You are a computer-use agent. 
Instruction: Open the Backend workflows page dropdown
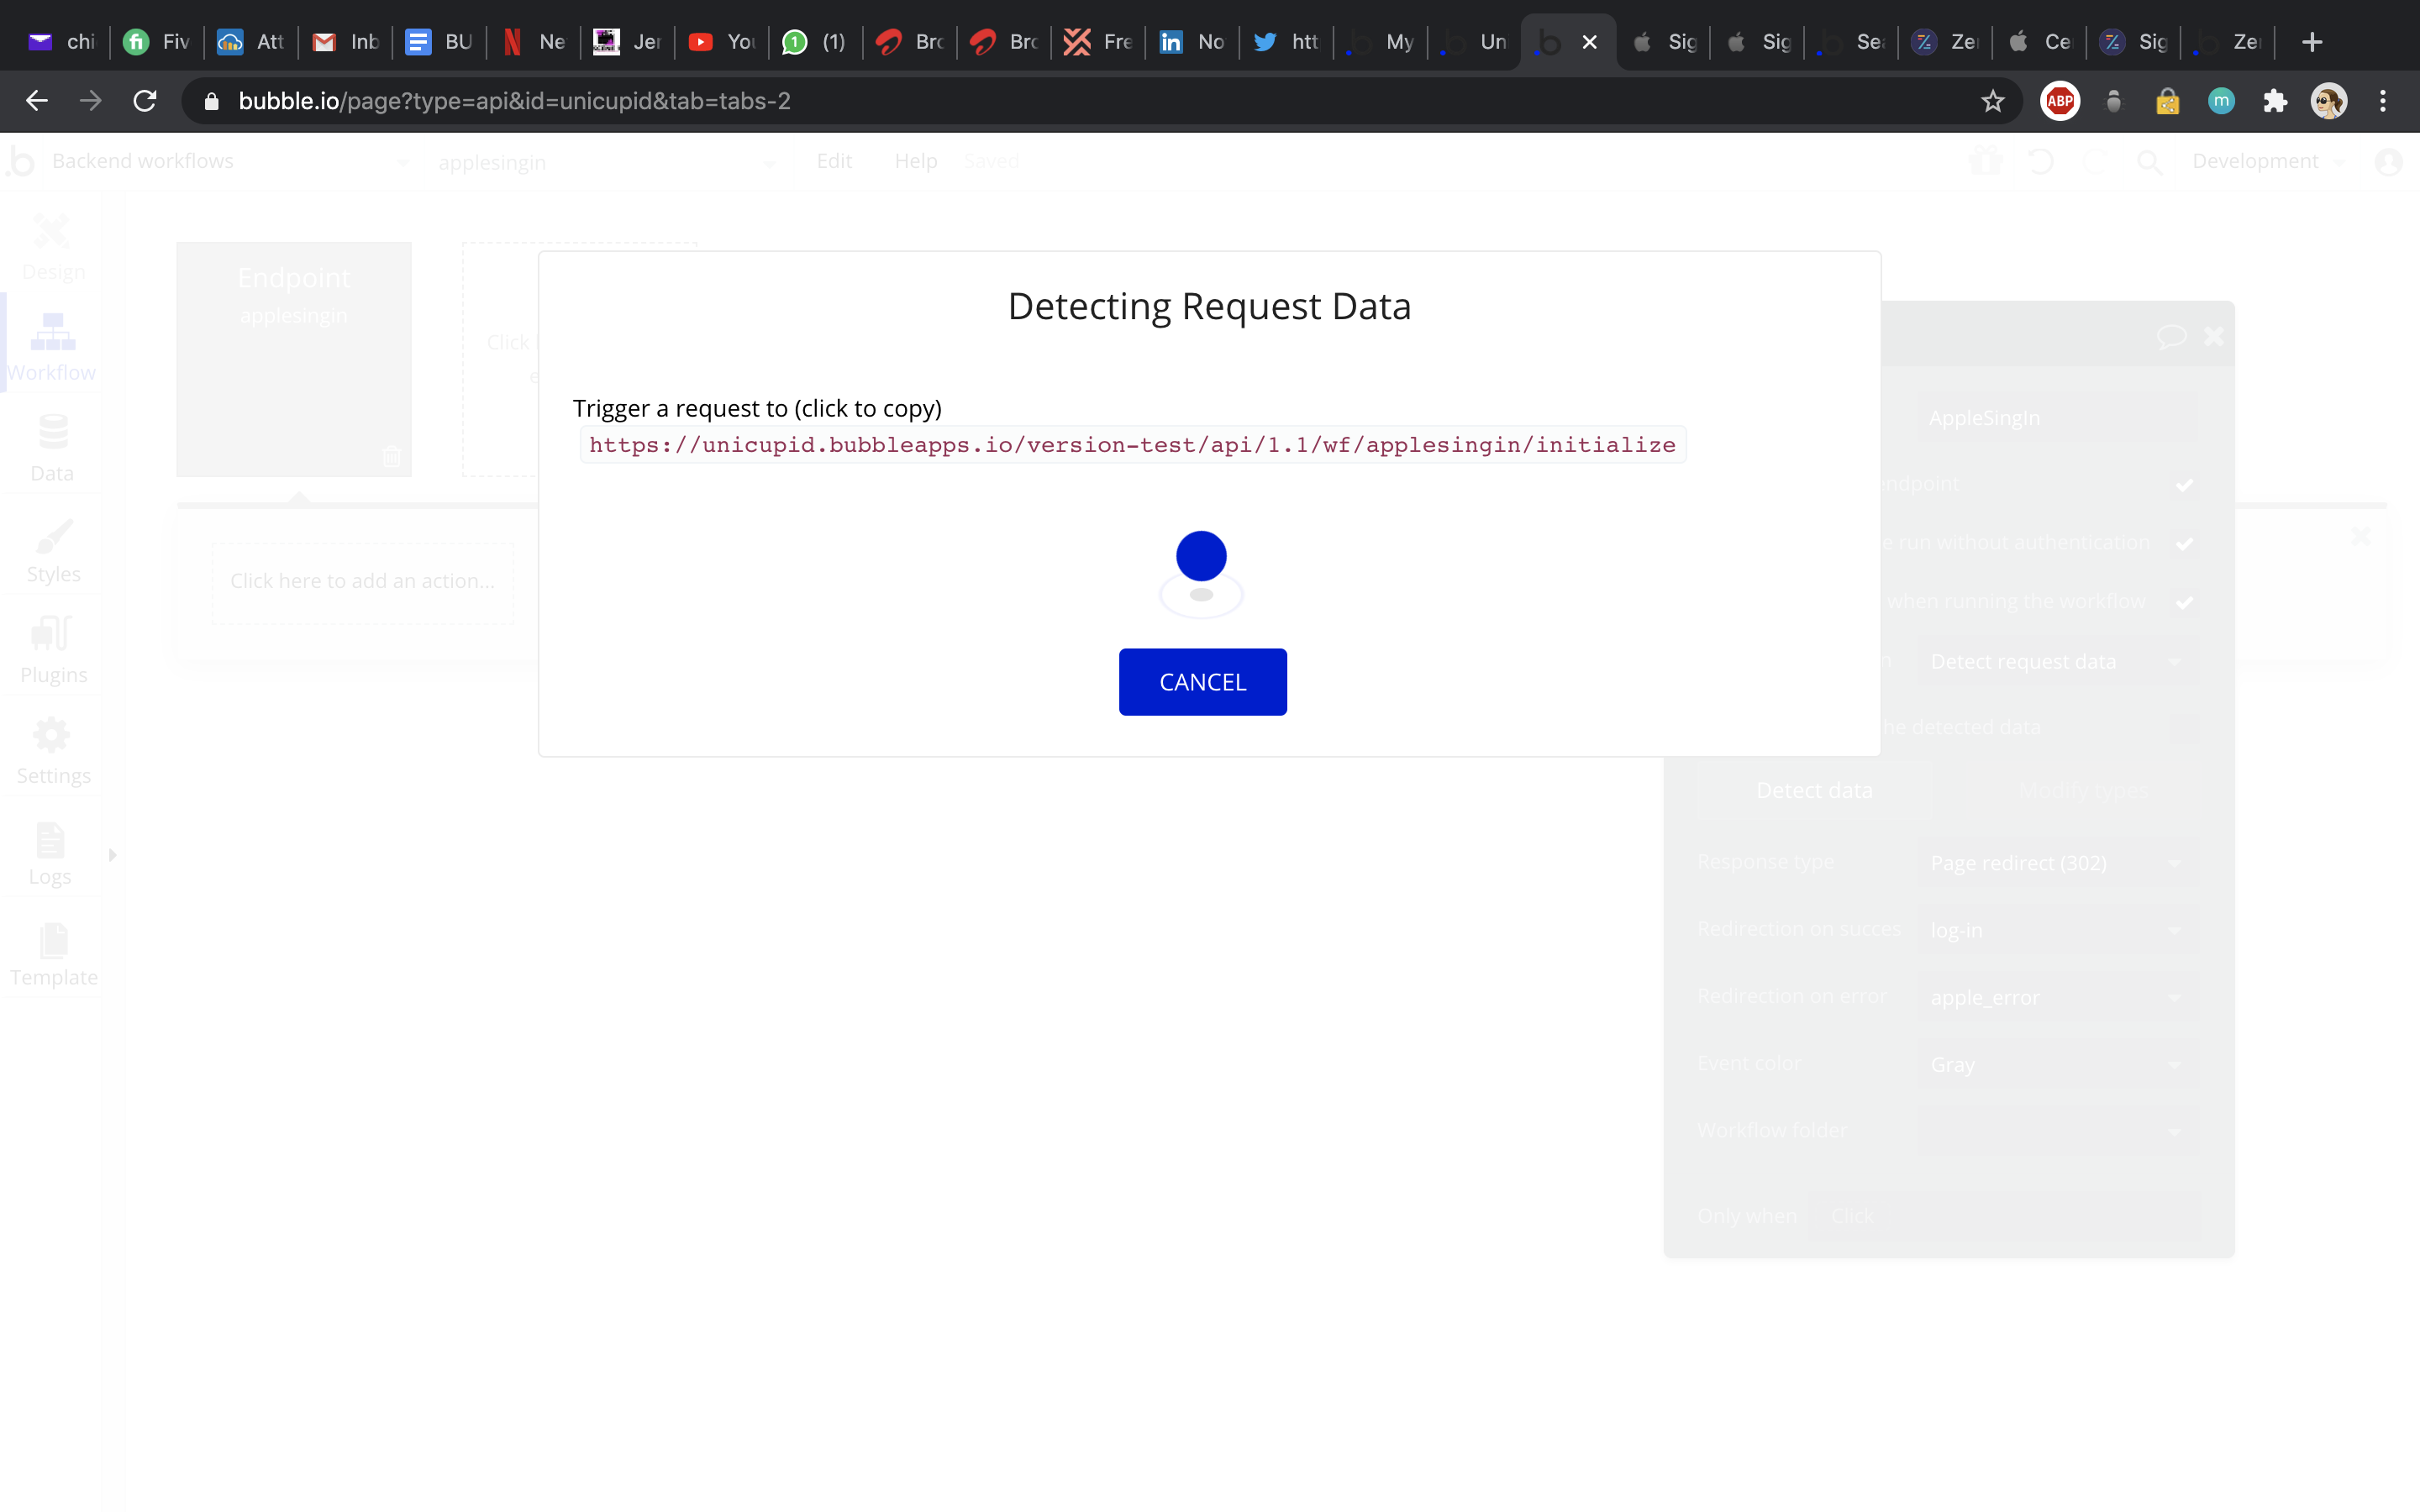[x=230, y=162]
